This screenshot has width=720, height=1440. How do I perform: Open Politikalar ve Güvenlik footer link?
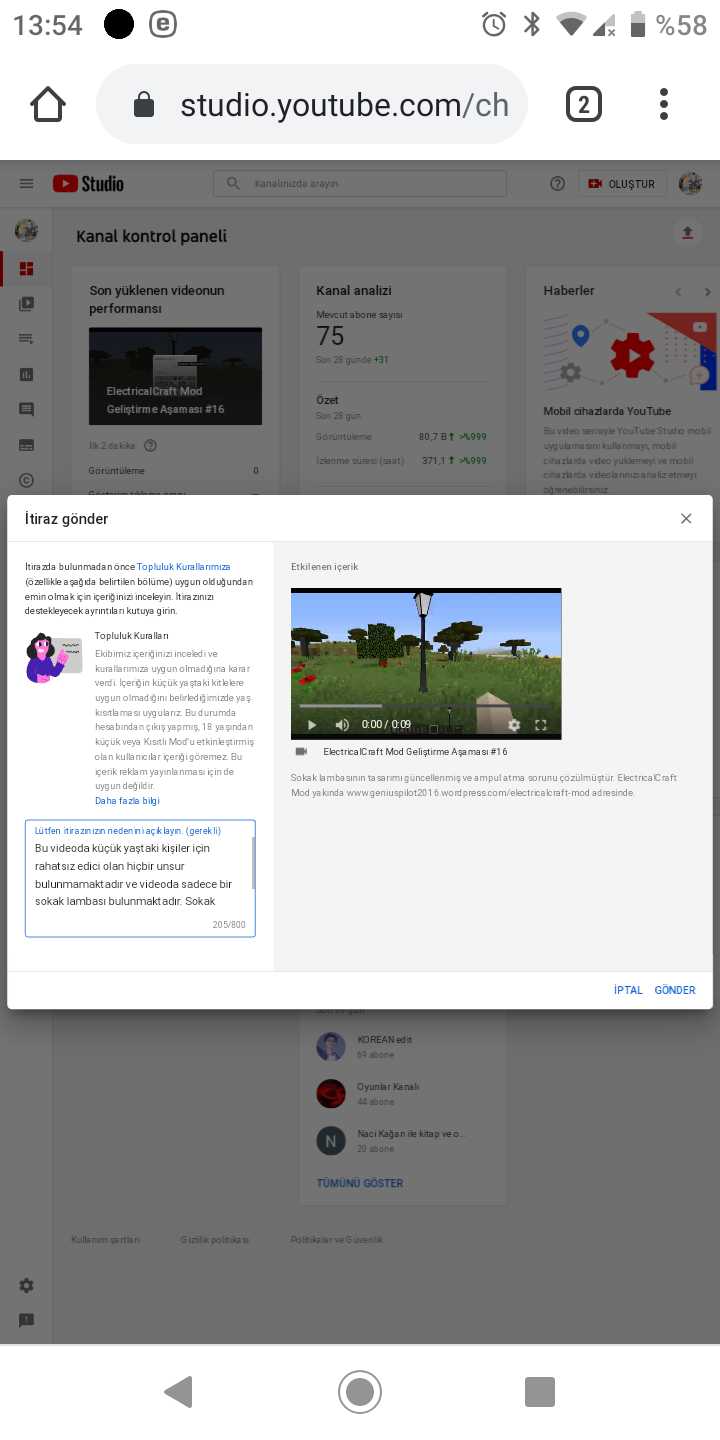point(337,1240)
